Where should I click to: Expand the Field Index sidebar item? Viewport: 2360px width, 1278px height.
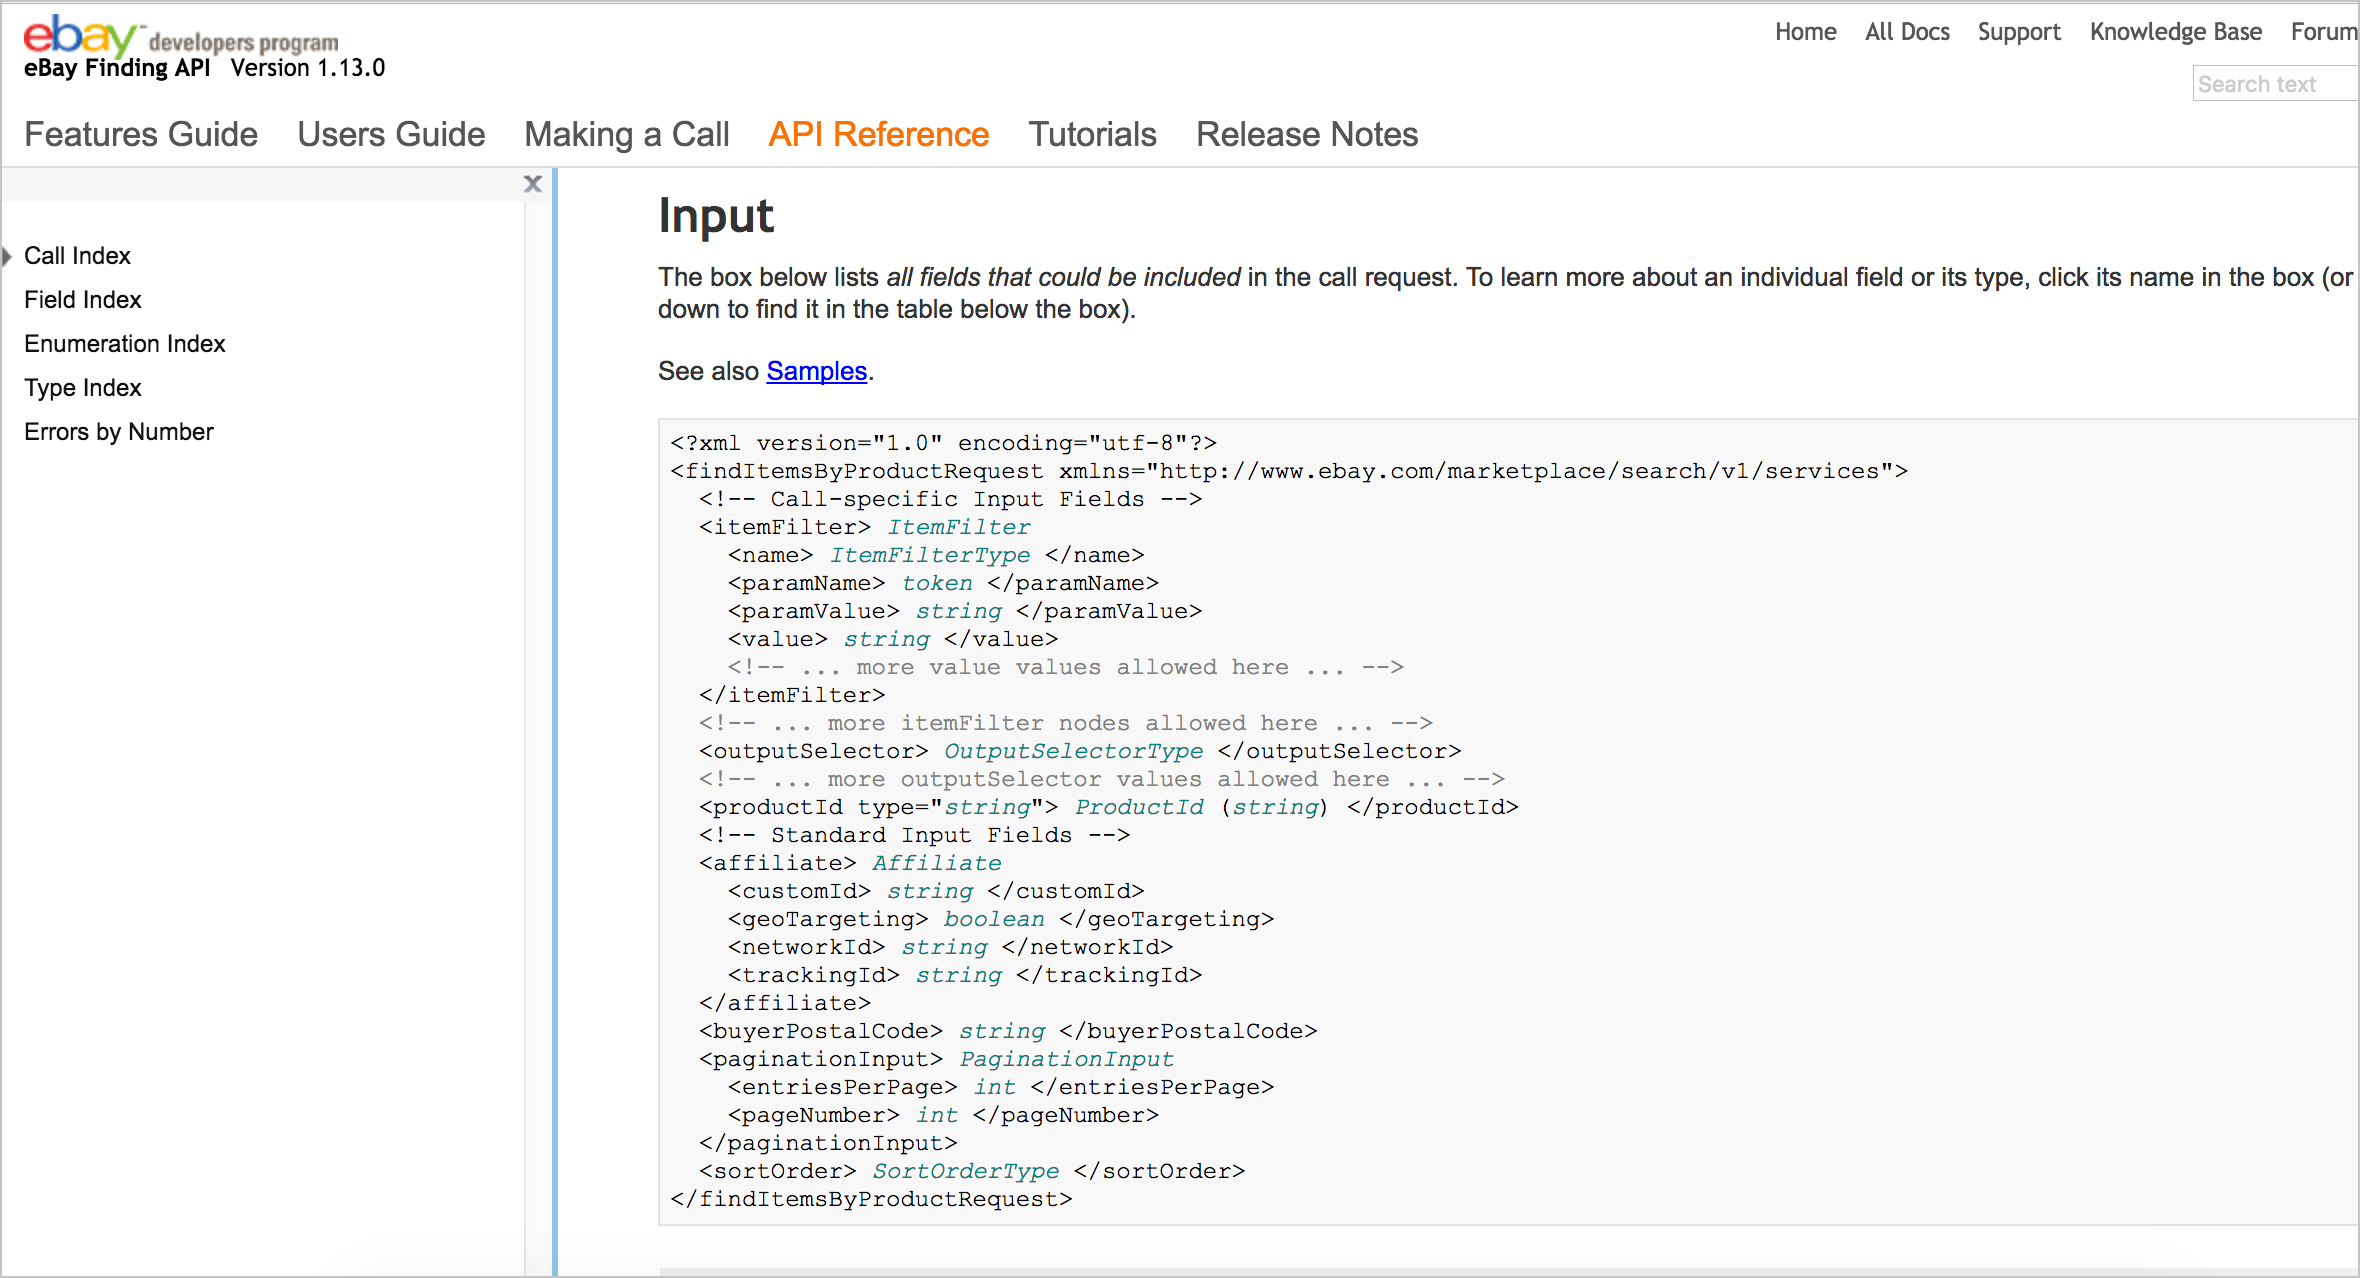83,299
